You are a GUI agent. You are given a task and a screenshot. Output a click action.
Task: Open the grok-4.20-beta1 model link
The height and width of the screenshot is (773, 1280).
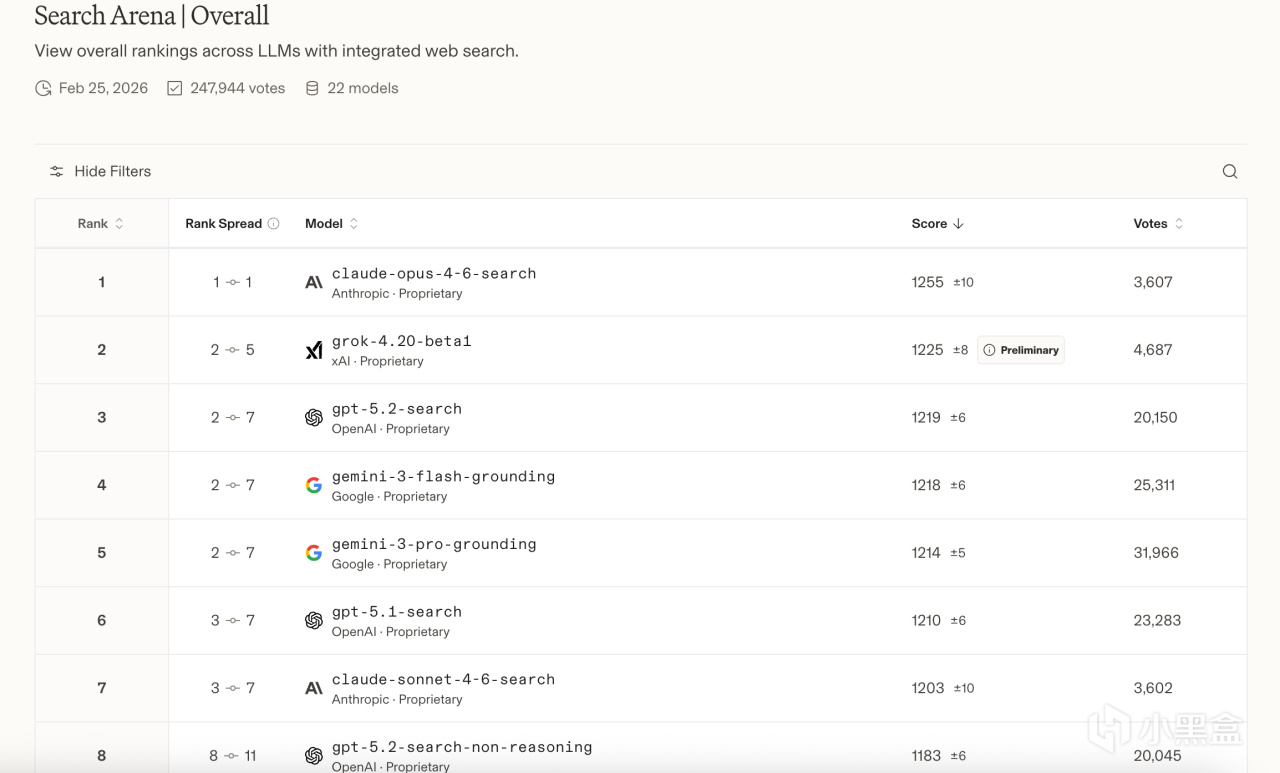pos(401,341)
